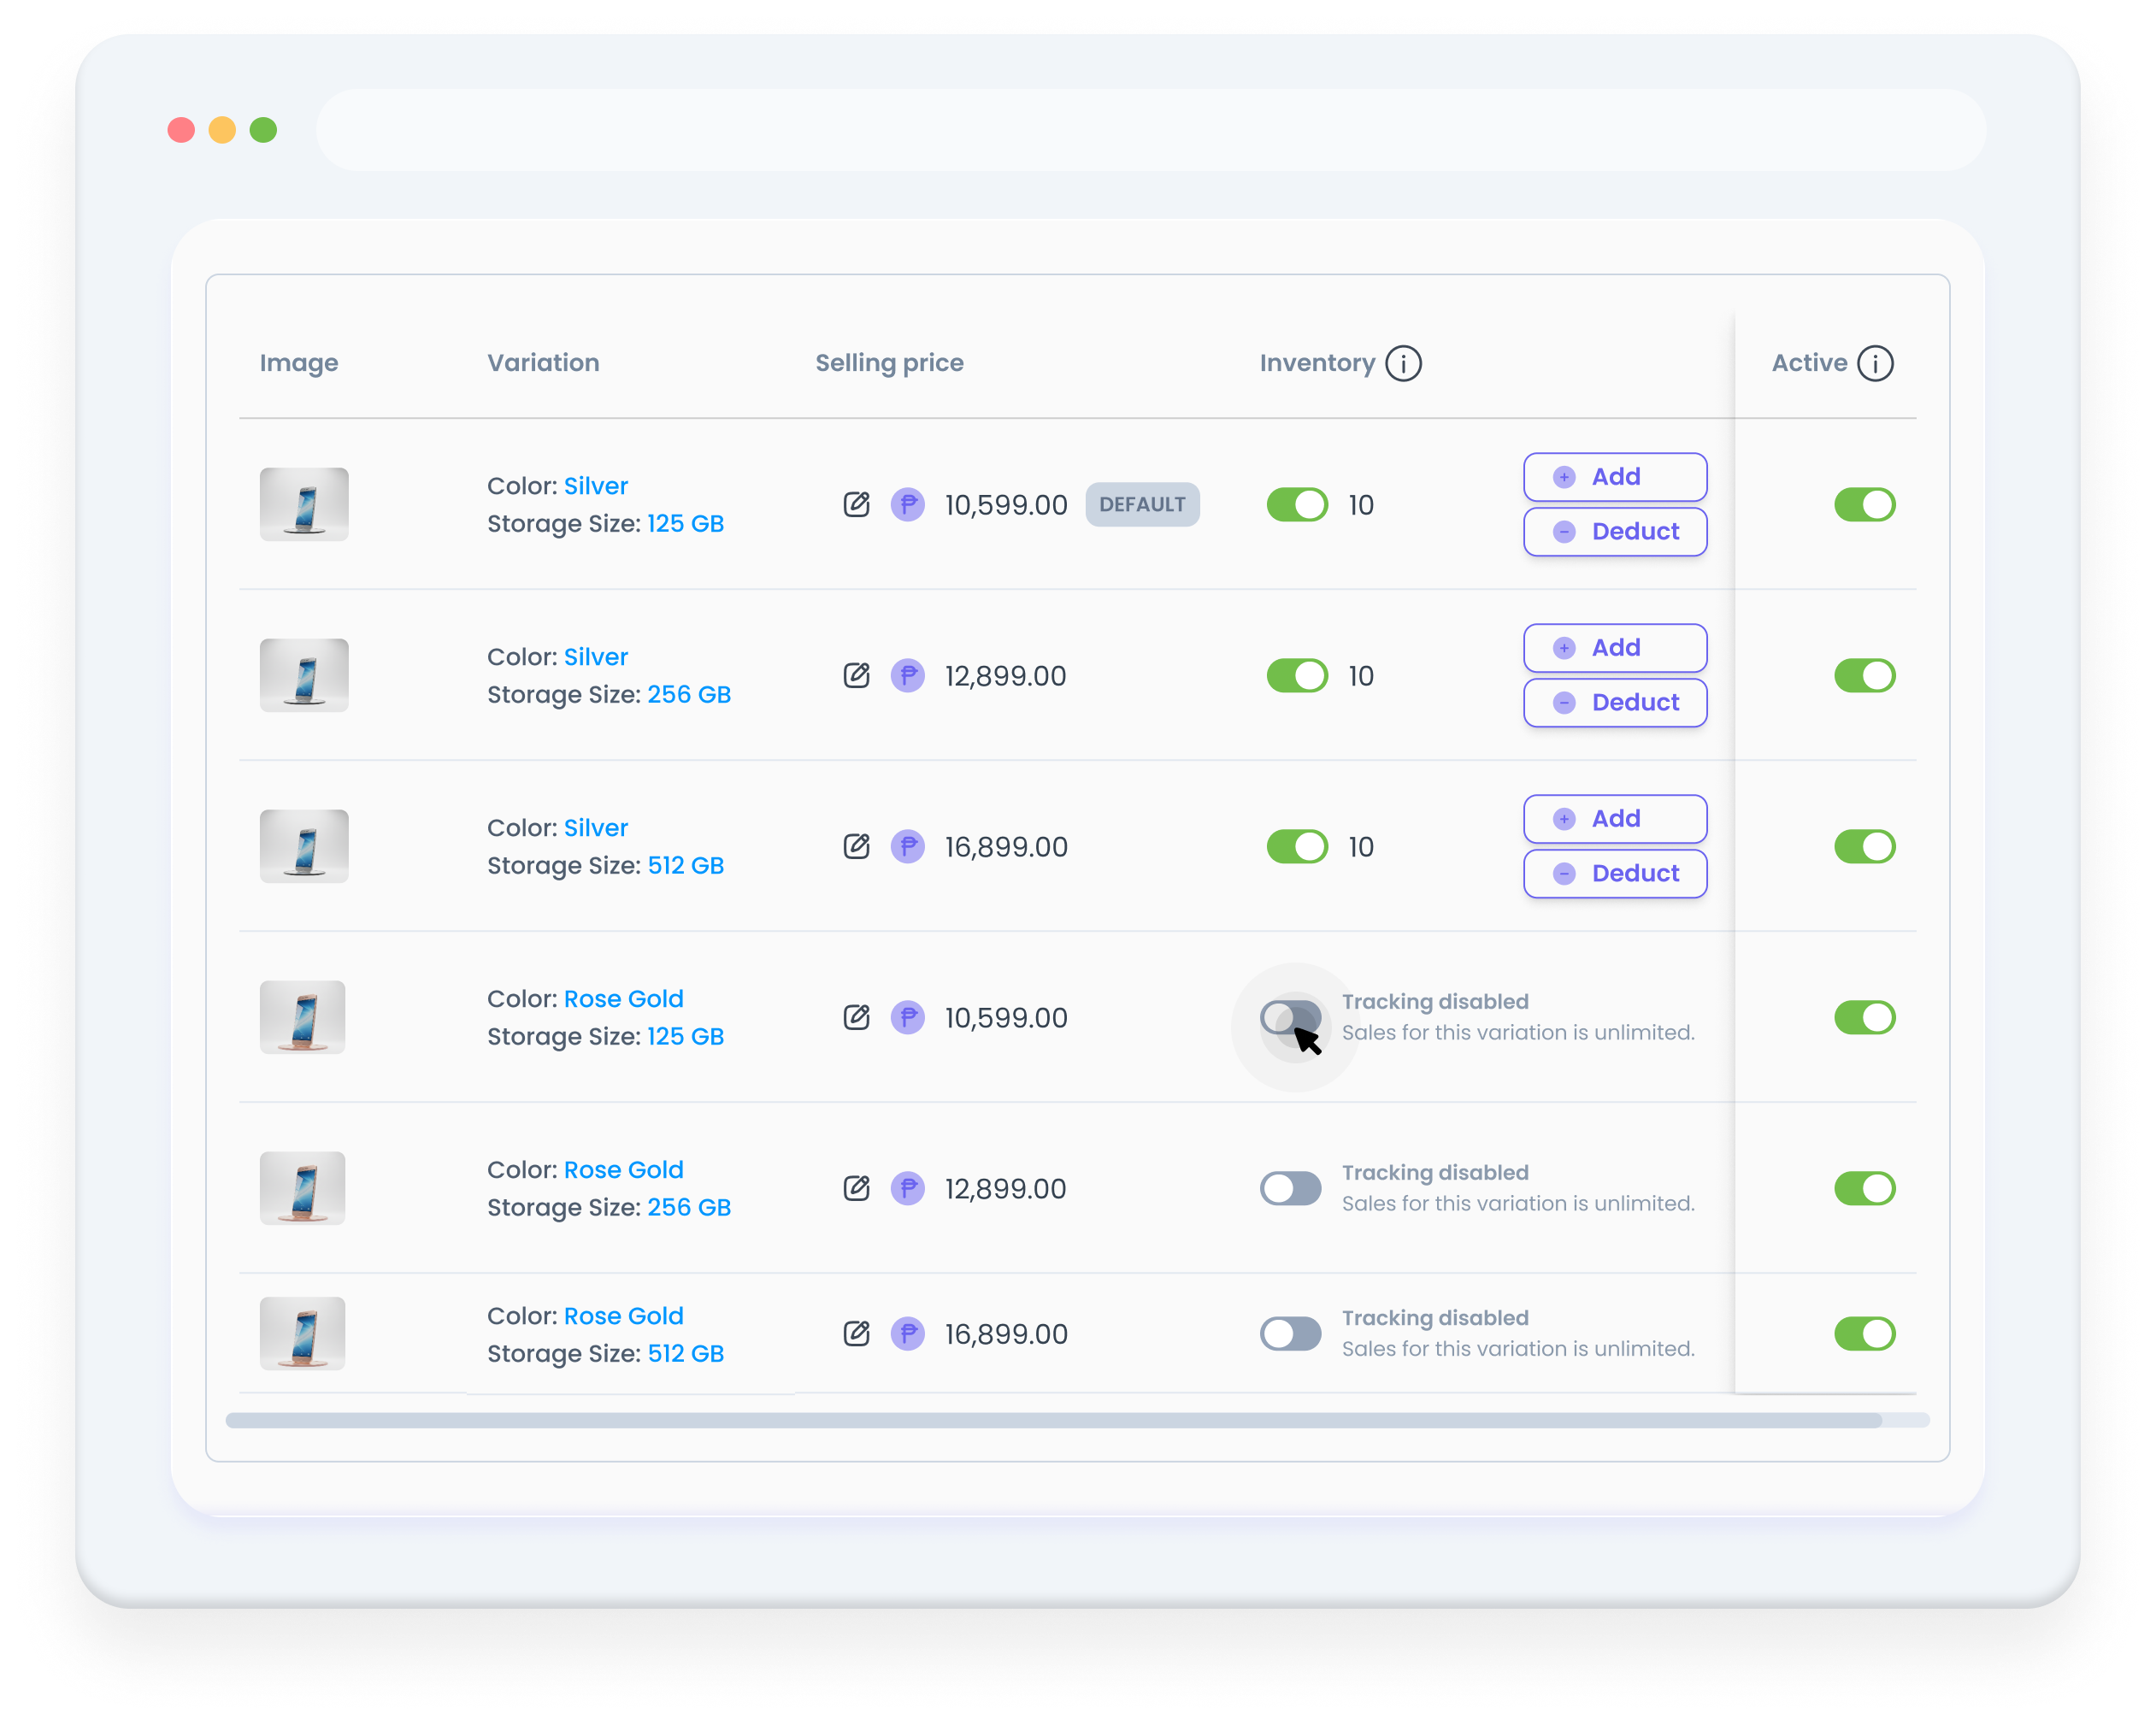This screenshot has width=2156, height=1725.
Task: Edit price of Rose Gold 256 GB variation
Action: 856,1188
